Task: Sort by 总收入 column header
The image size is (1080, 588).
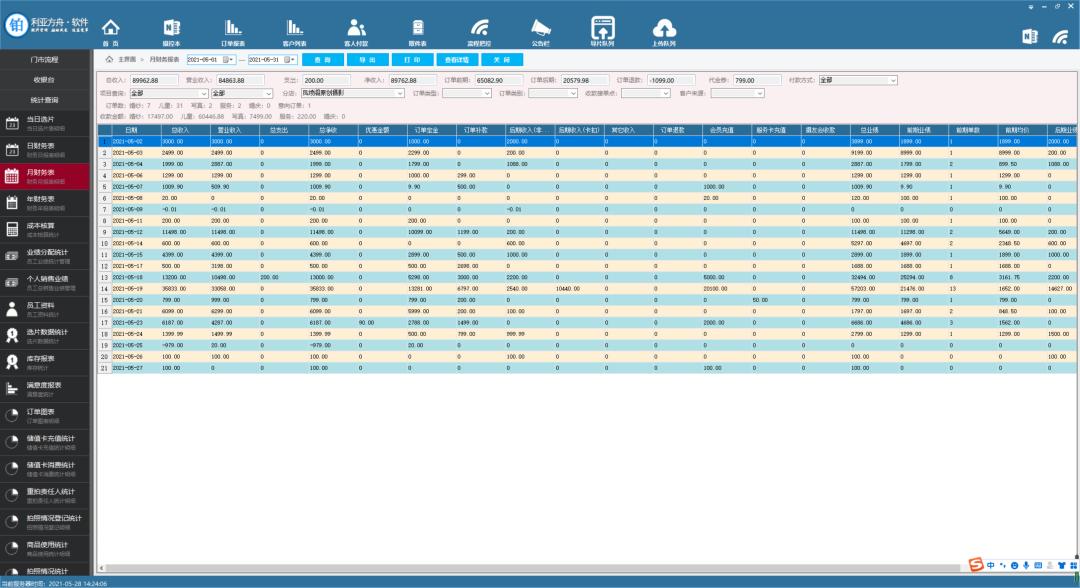Action: [x=180, y=130]
